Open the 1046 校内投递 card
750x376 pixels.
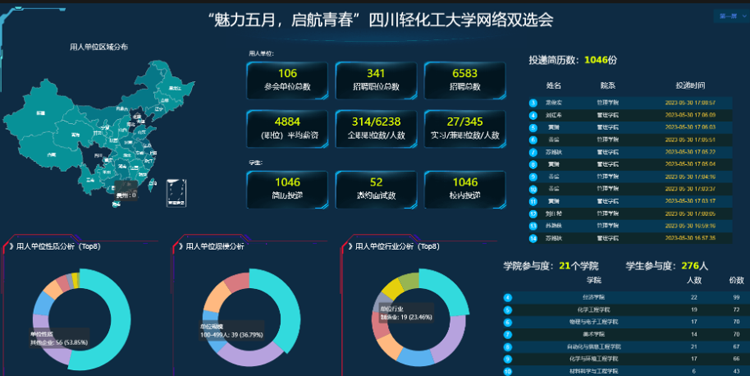pos(465,189)
